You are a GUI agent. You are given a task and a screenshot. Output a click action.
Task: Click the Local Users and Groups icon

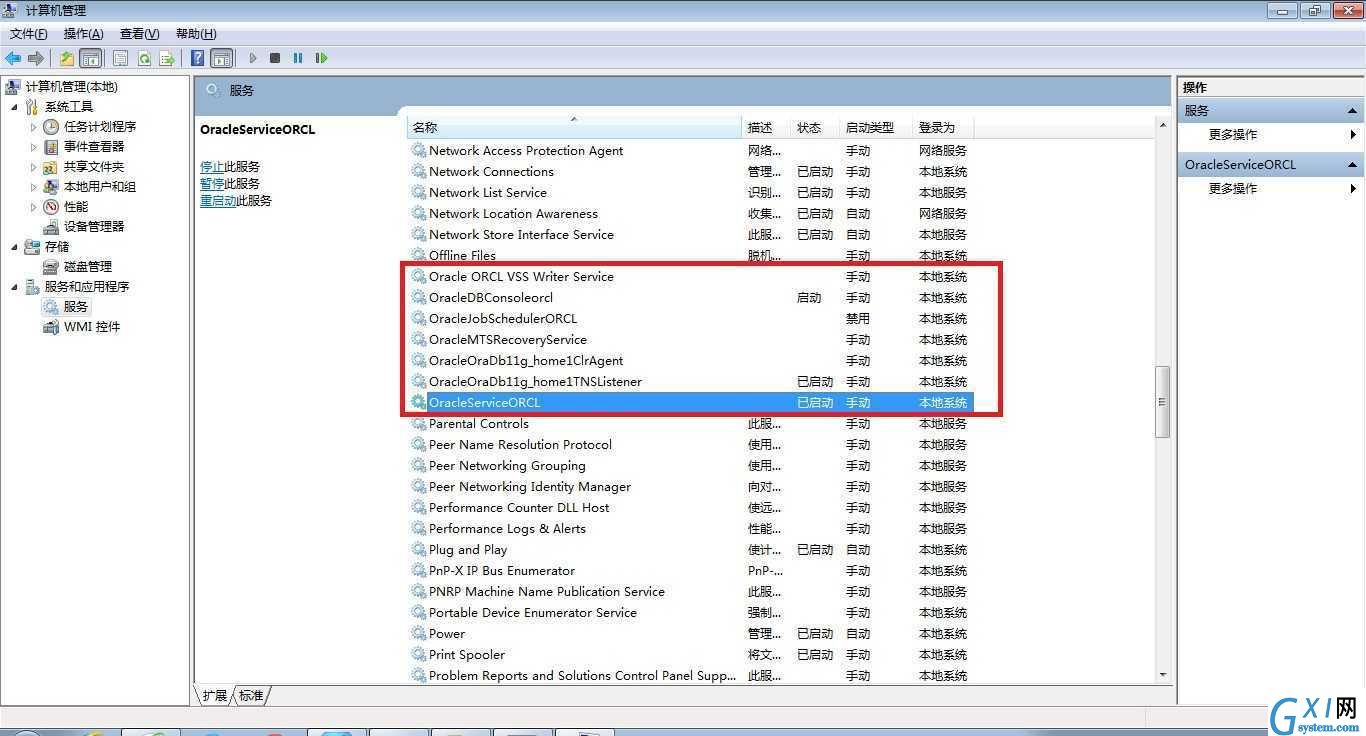pyautogui.click(x=51, y=186)
